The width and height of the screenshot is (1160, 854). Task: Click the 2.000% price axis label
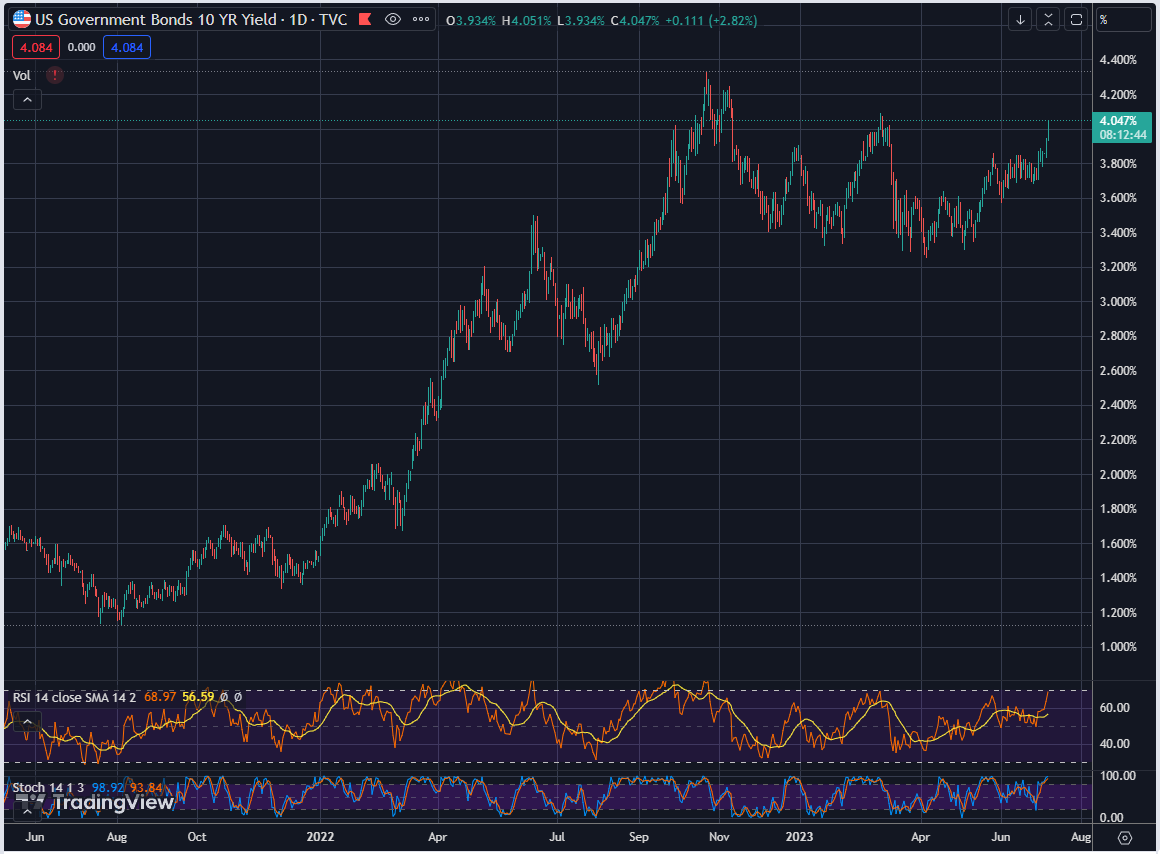click(x=1118, y=474)
